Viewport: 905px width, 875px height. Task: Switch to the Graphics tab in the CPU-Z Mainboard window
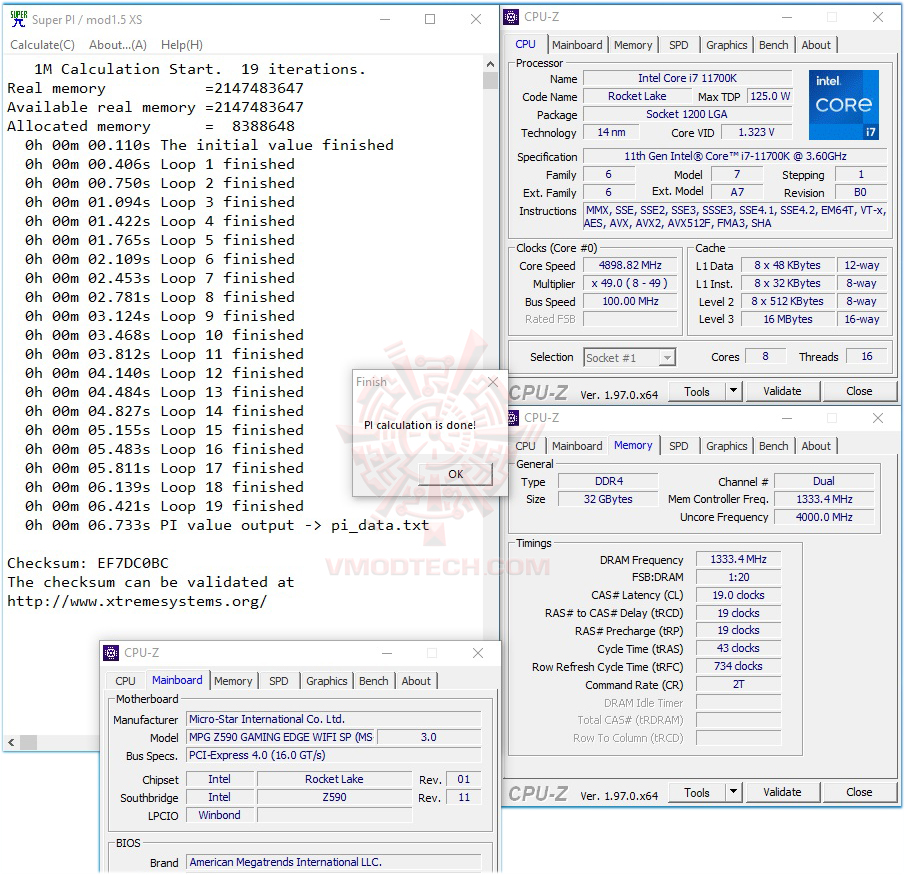pos(327,681)
